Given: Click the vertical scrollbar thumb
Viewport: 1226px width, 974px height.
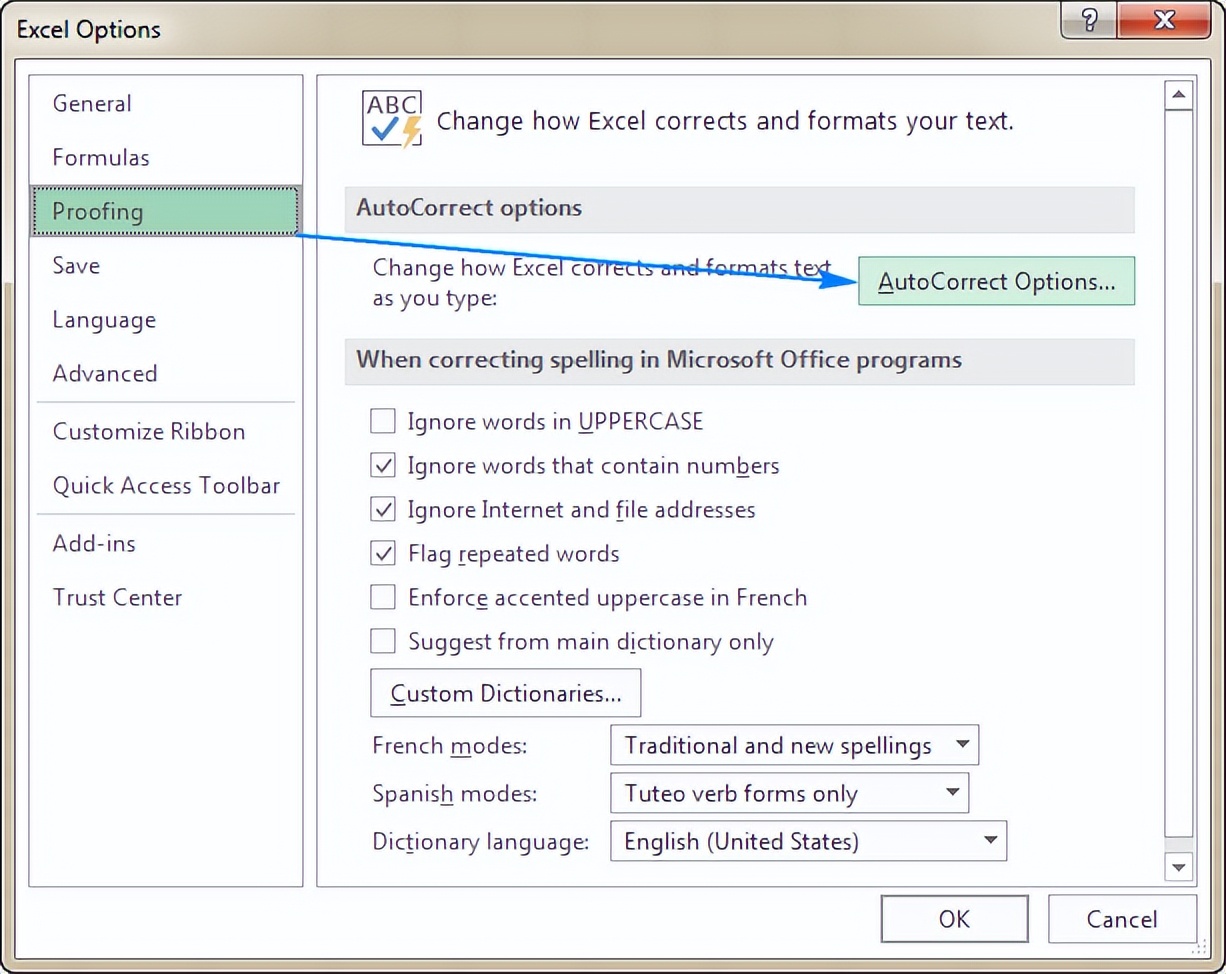Looking at the screenshot, I should click(x=1179, y=474).
